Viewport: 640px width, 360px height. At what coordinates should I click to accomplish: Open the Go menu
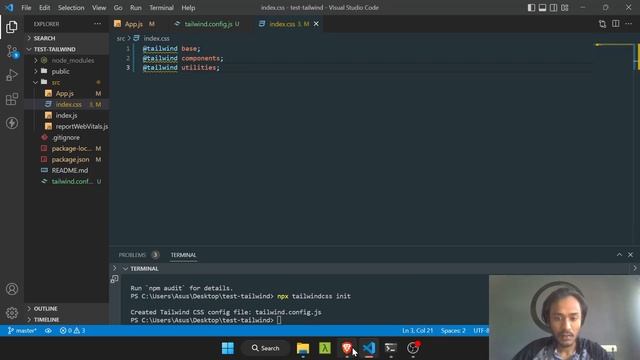click(x=118, y=8)
